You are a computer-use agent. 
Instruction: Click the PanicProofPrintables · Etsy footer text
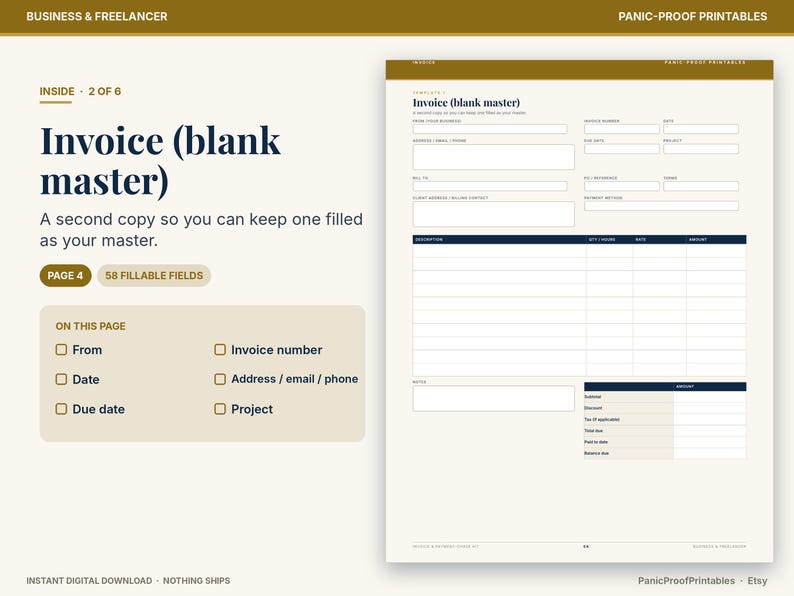tap(702, 581)
